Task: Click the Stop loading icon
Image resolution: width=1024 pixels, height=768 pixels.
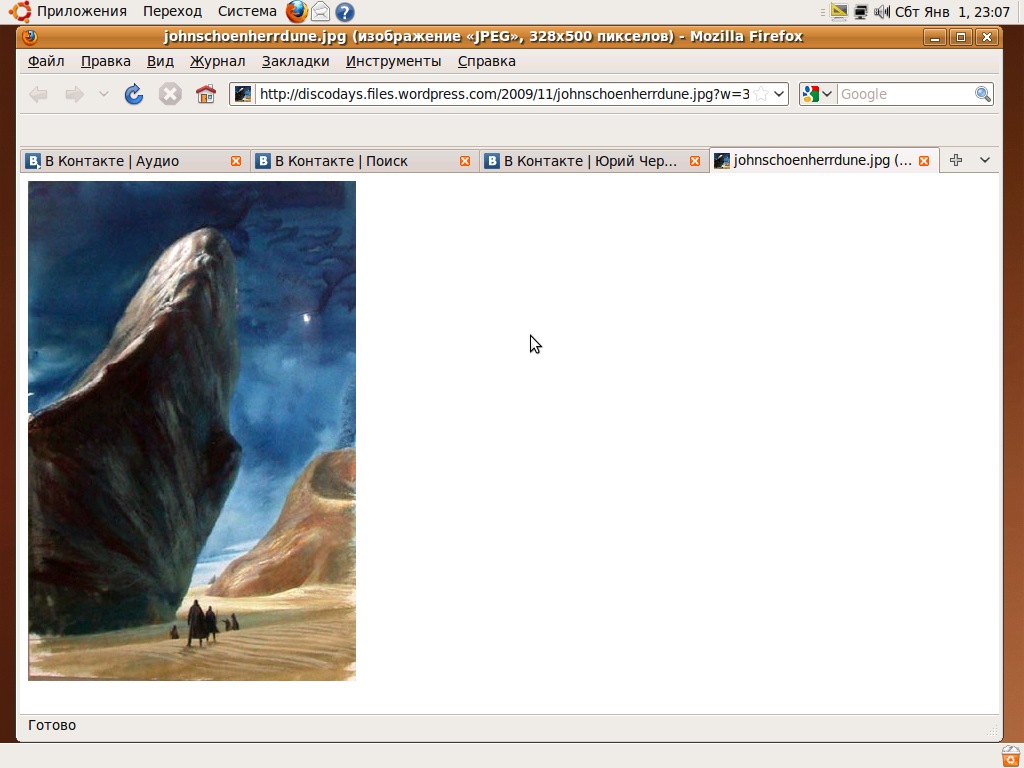Action: coord(170,94)
